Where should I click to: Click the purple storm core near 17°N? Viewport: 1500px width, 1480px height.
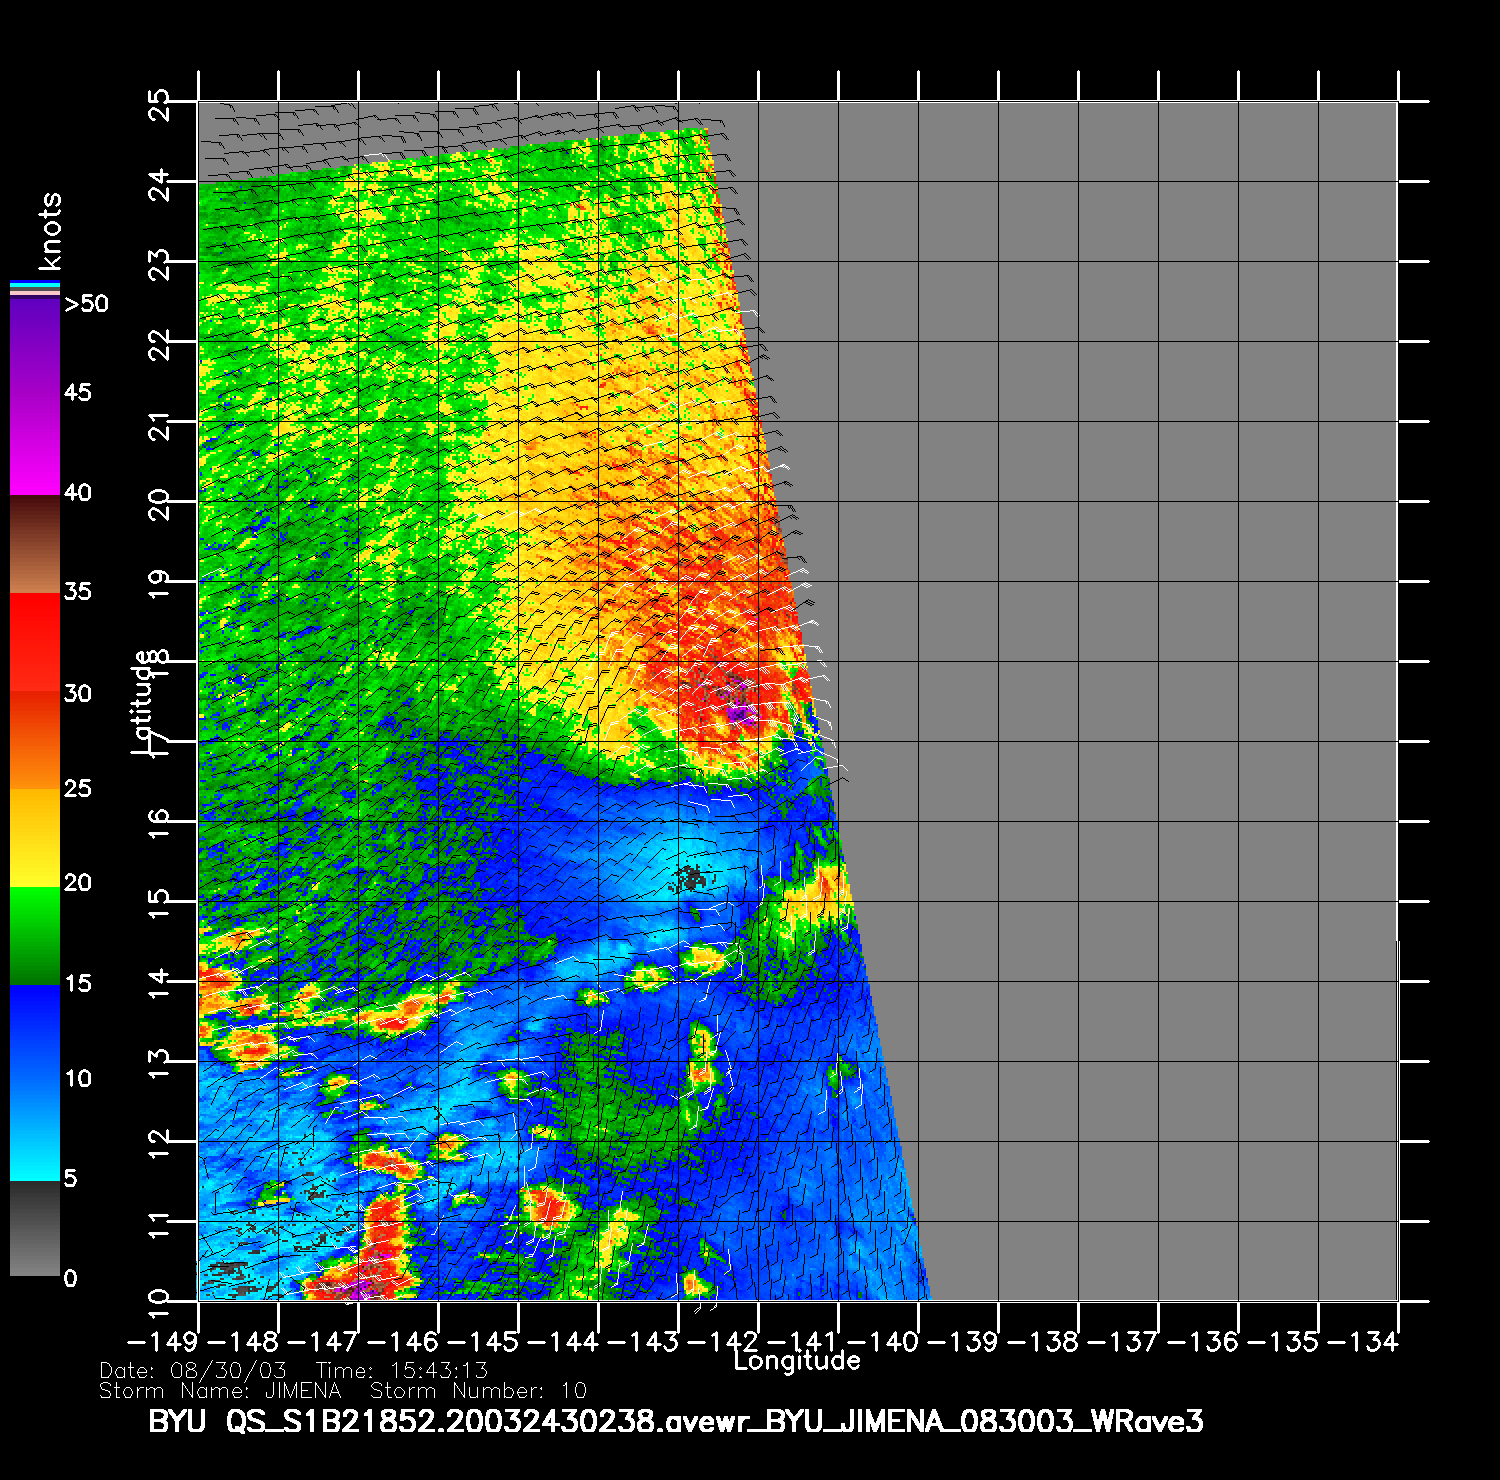coord(739,712)
